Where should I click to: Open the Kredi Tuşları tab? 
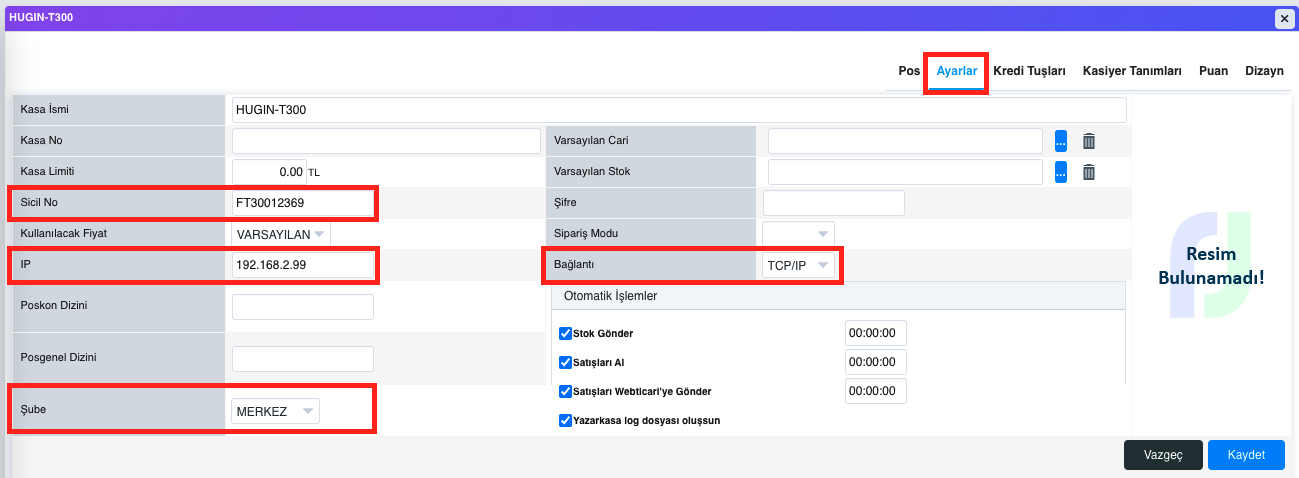[1029, 71]
